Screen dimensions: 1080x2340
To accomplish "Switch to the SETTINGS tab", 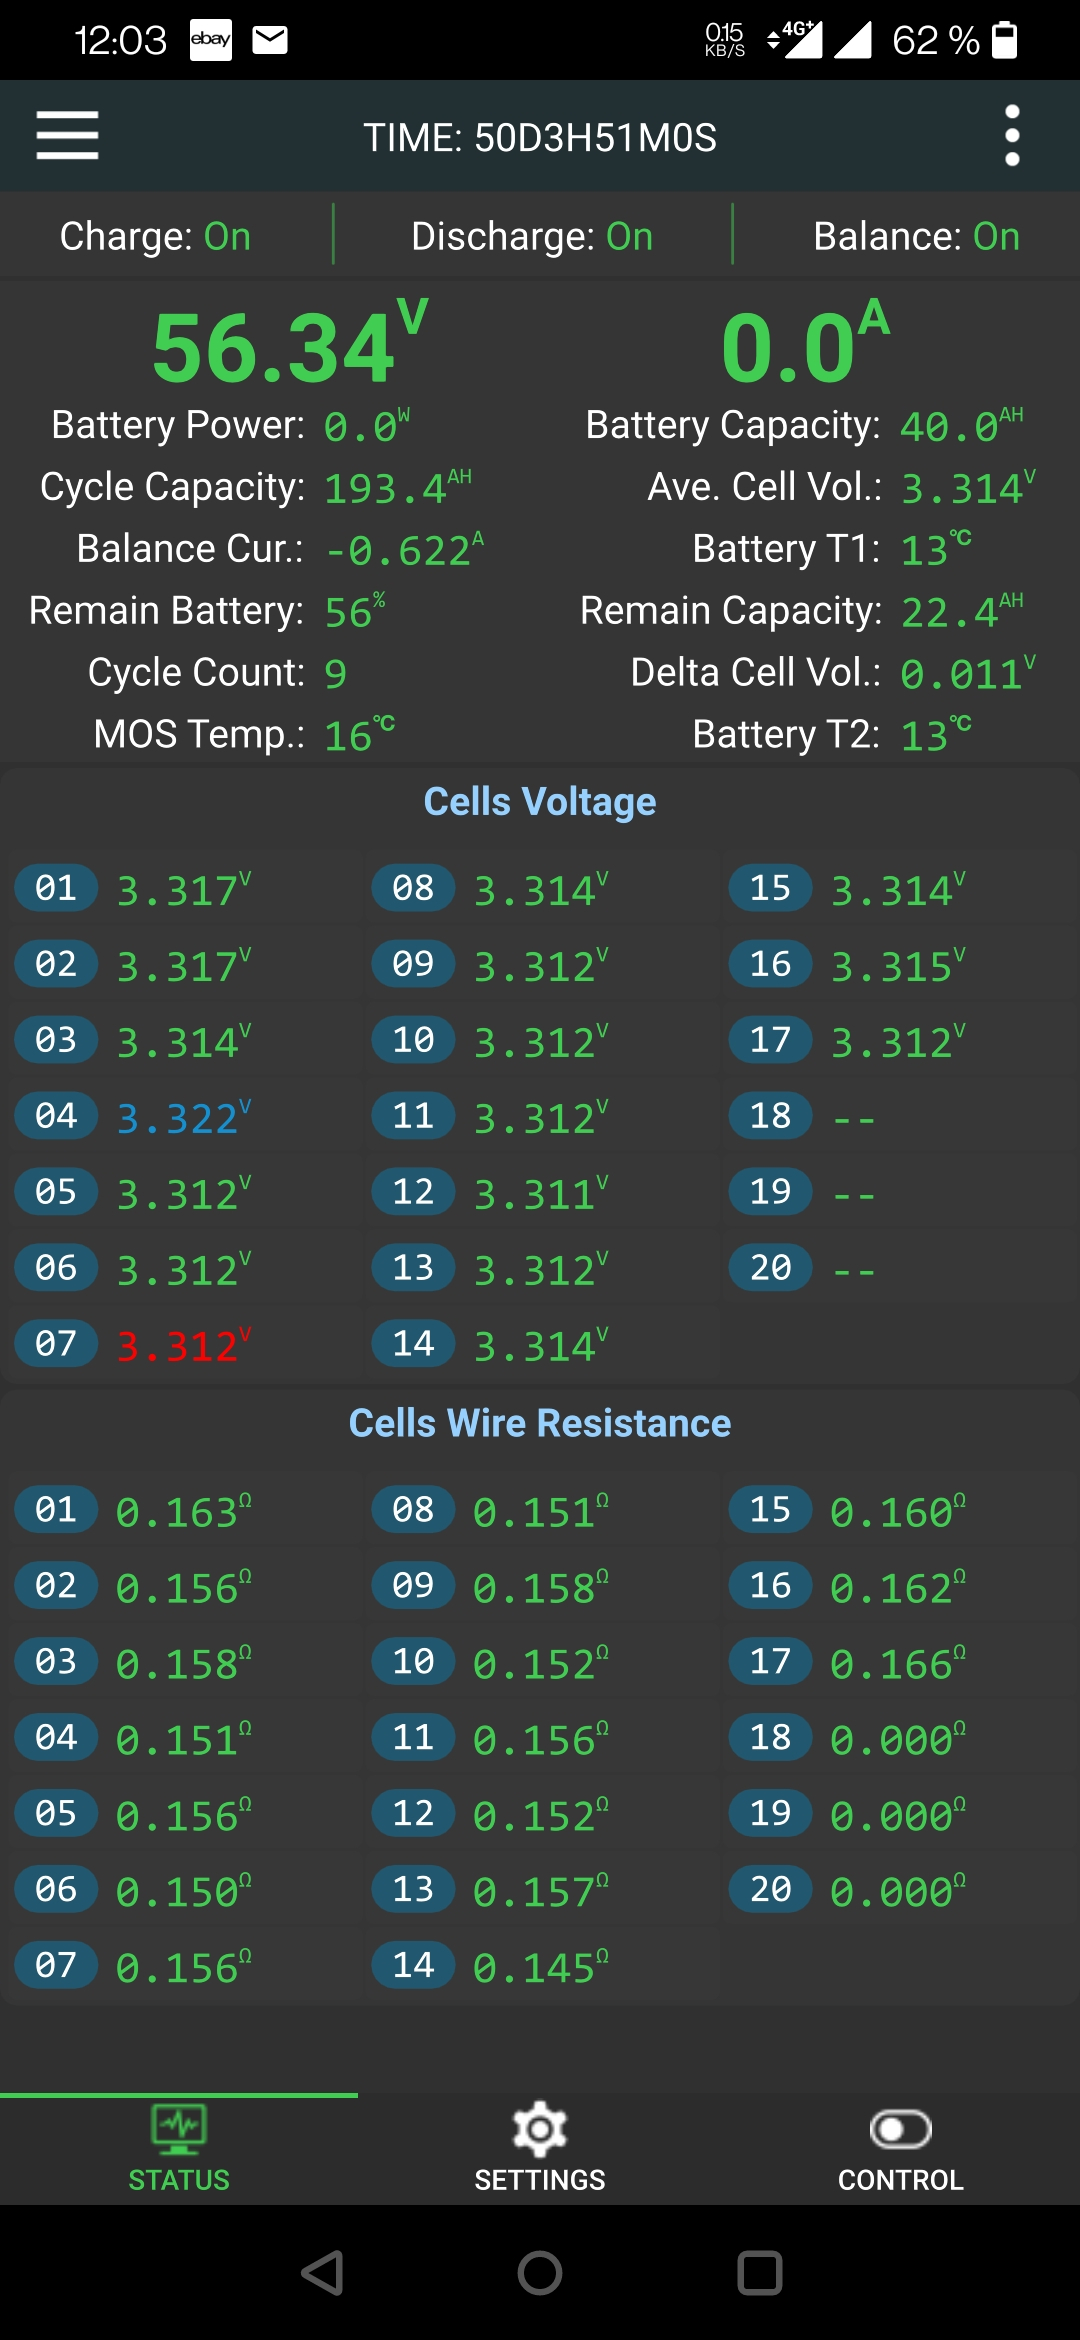I will click(540, 2179).
